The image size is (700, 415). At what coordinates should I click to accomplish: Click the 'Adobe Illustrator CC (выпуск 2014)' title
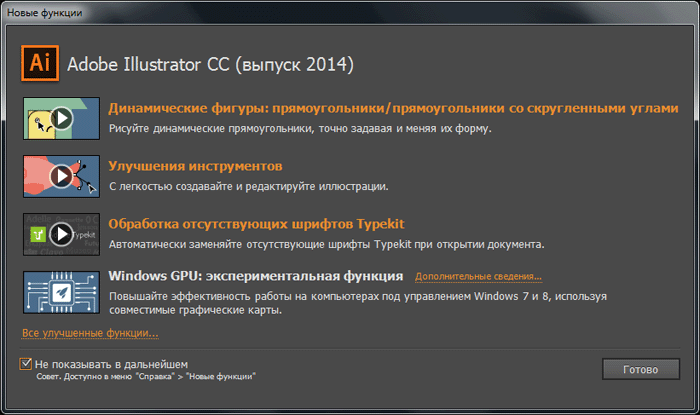[210, 65]
